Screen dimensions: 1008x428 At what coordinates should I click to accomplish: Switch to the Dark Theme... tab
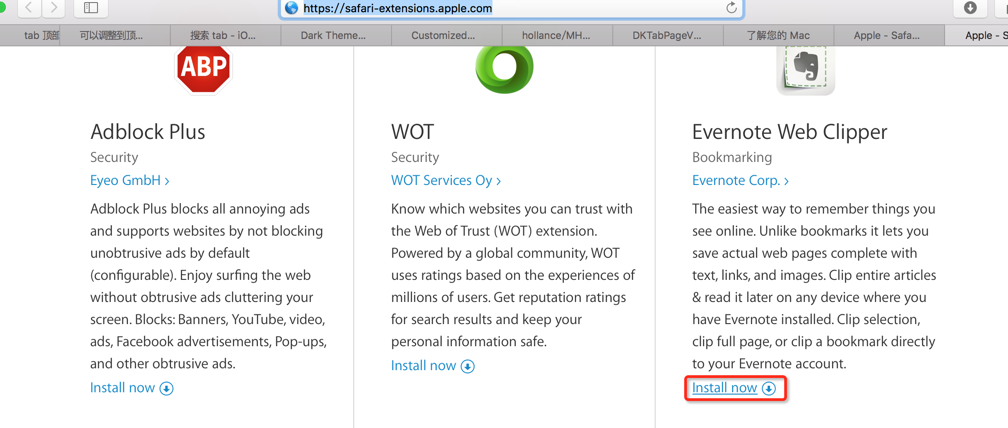click(333, 35)
